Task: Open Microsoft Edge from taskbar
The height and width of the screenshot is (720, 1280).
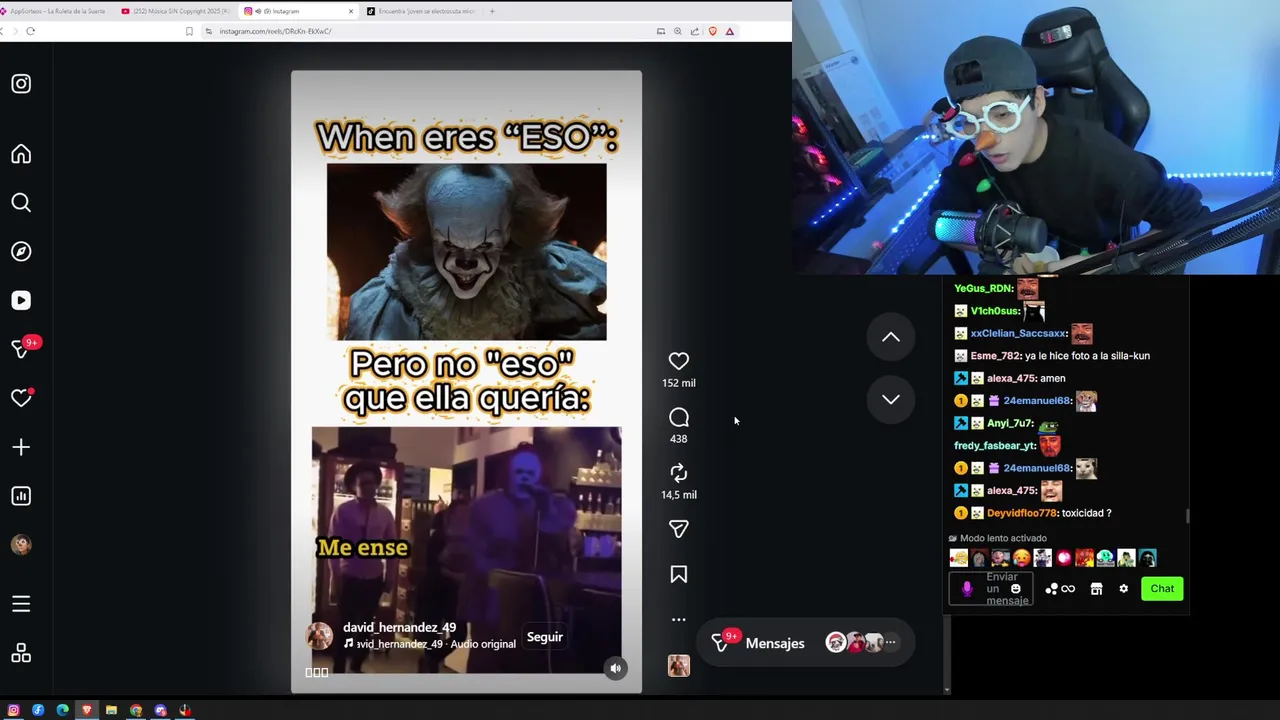Action: 63,710
